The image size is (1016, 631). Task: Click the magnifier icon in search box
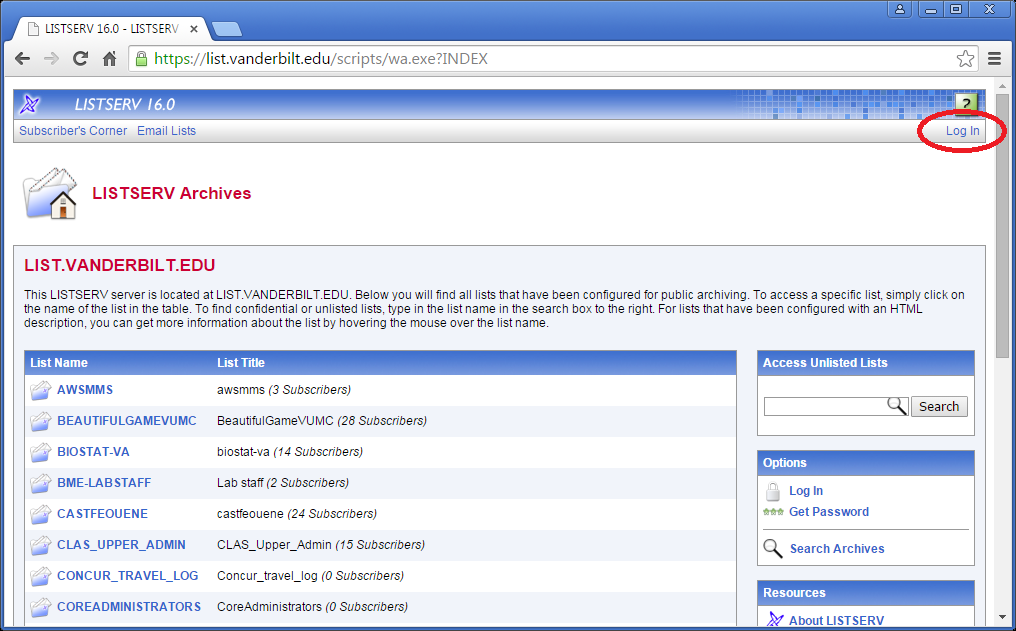(896, 406)
